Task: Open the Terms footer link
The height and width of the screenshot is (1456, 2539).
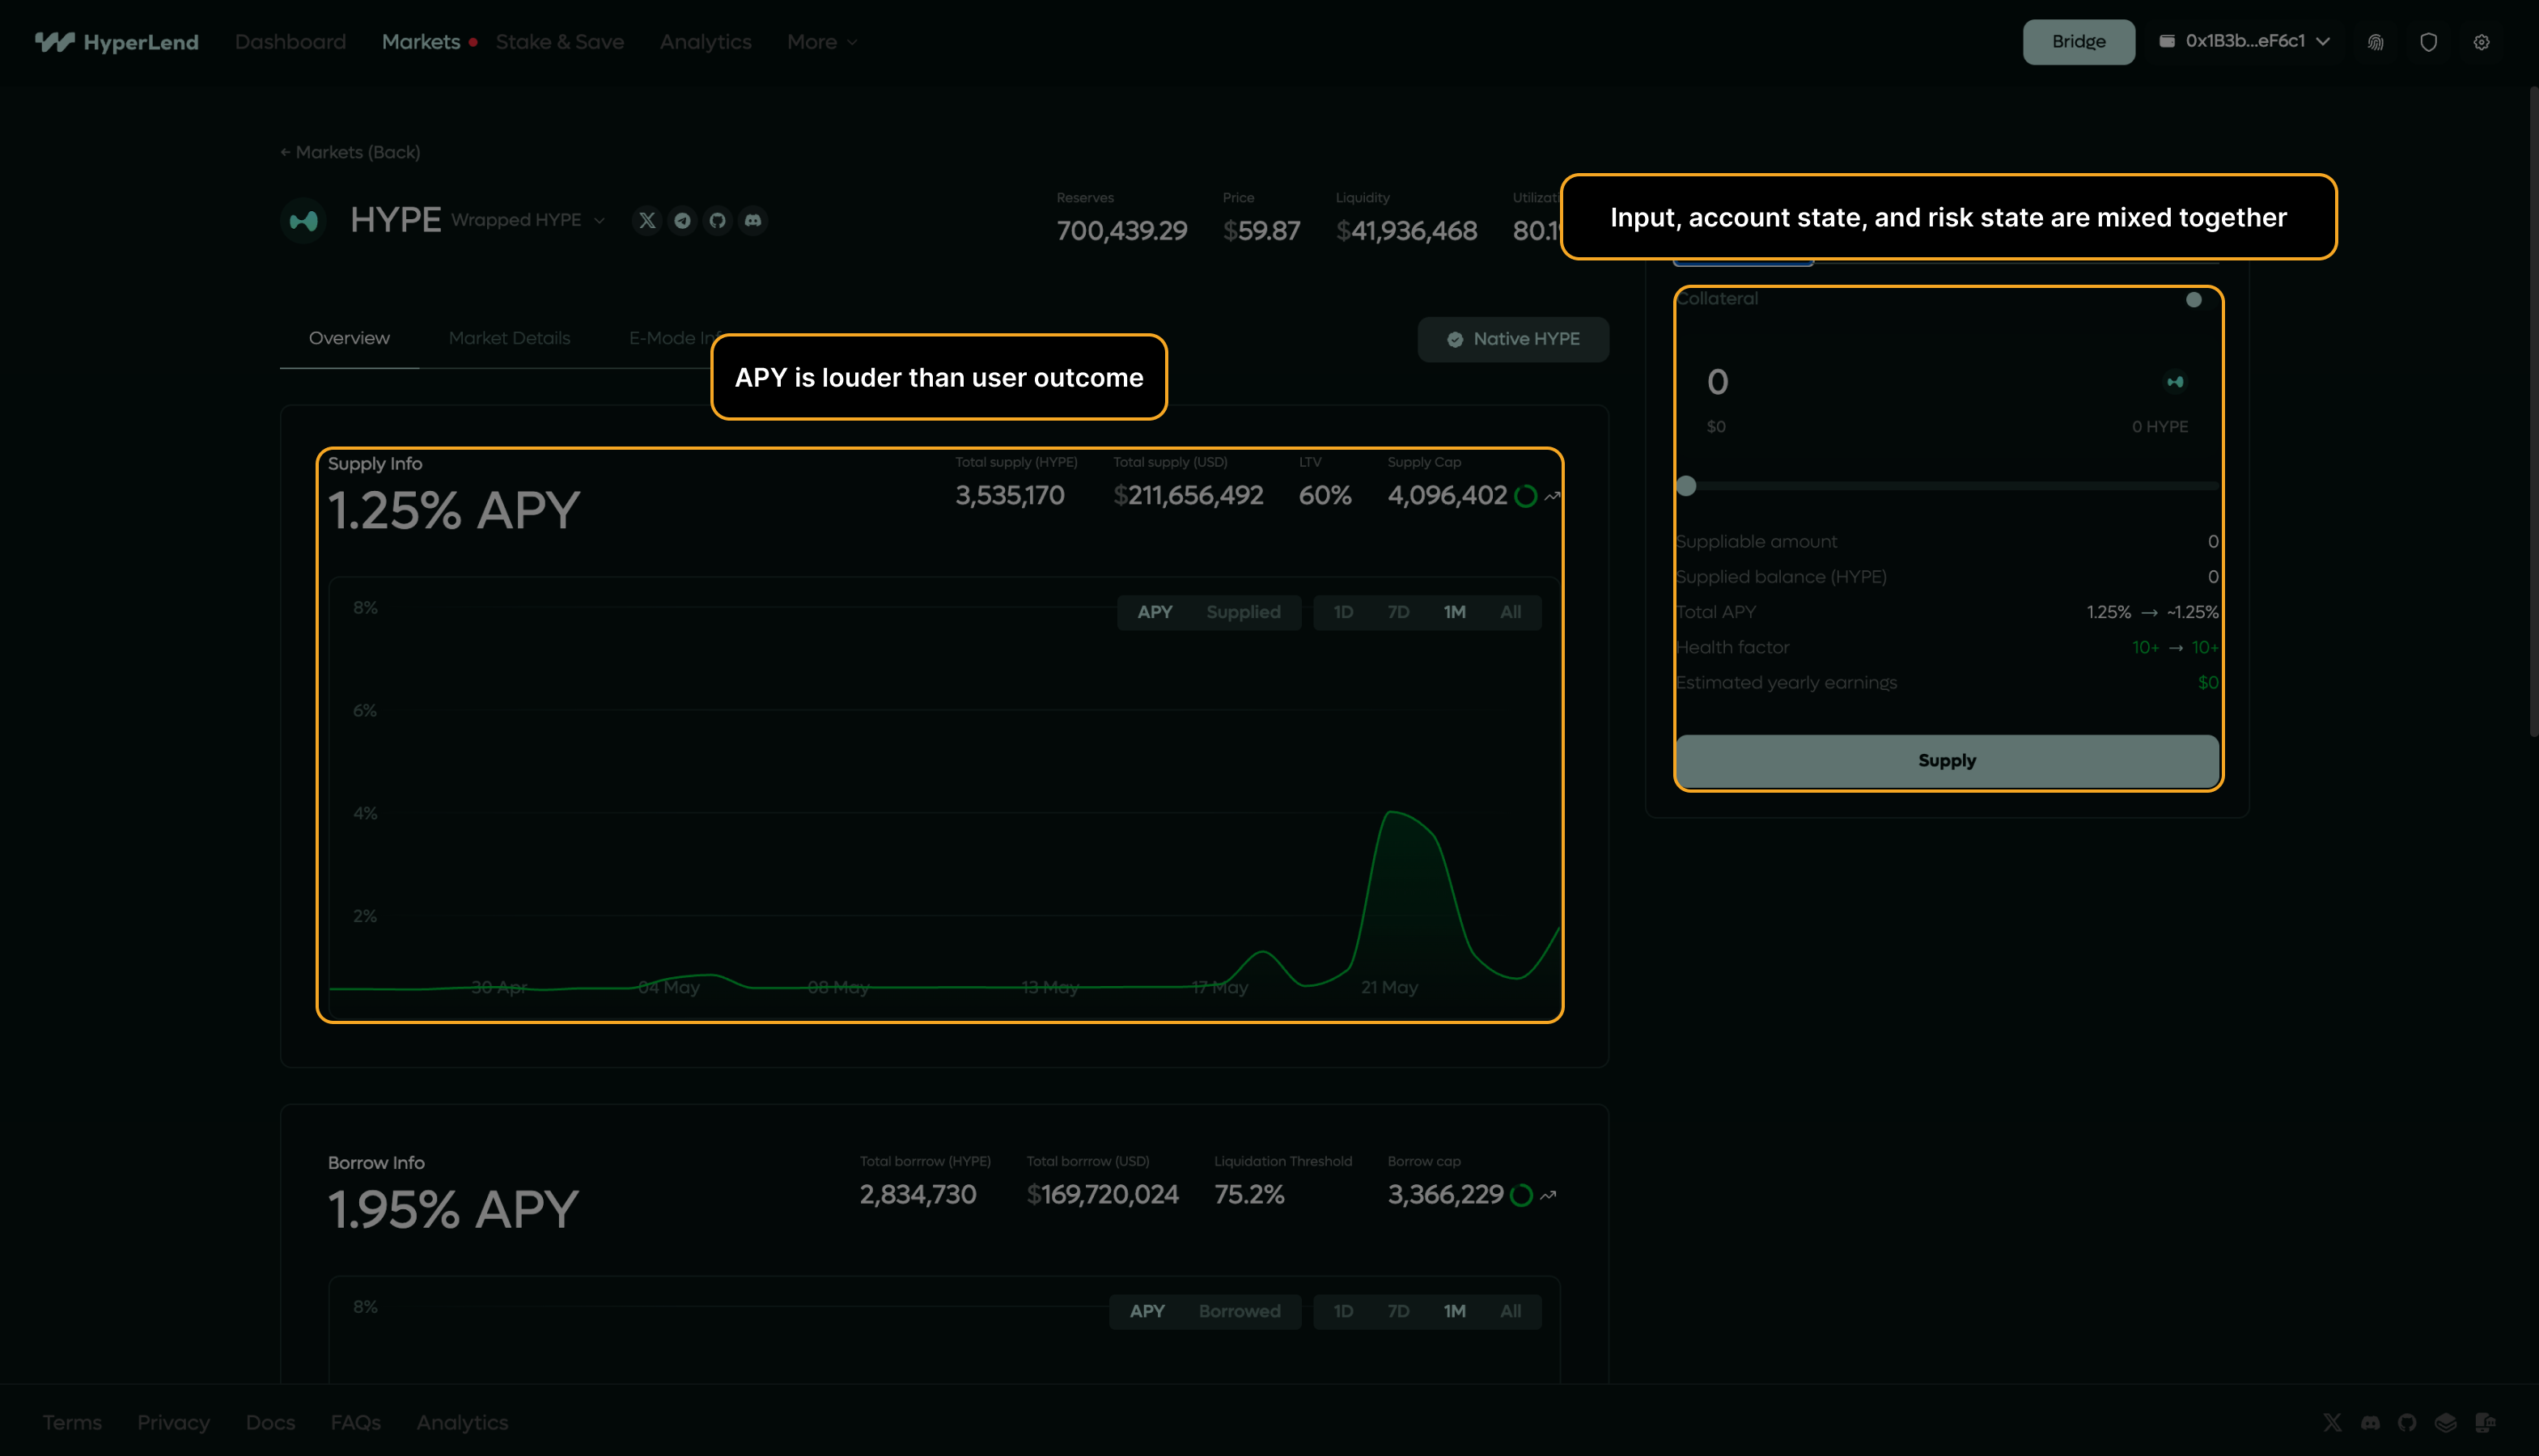Action: coord(72,1422)
